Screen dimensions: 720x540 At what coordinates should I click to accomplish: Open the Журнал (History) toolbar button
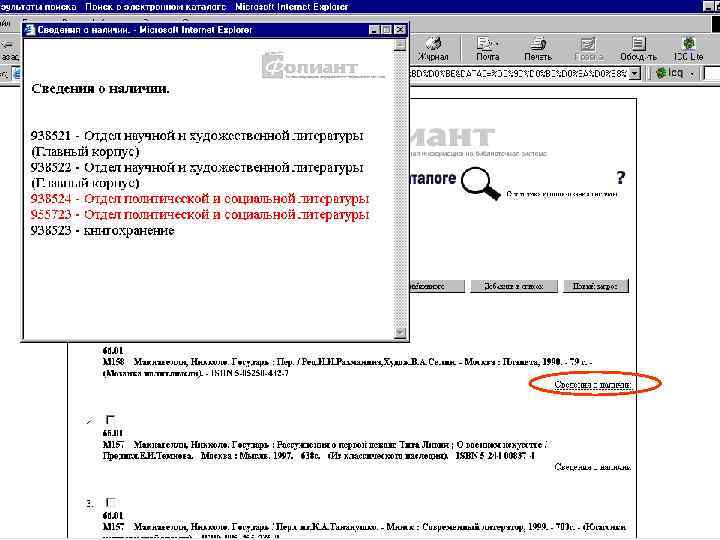(x=433, y=49)
